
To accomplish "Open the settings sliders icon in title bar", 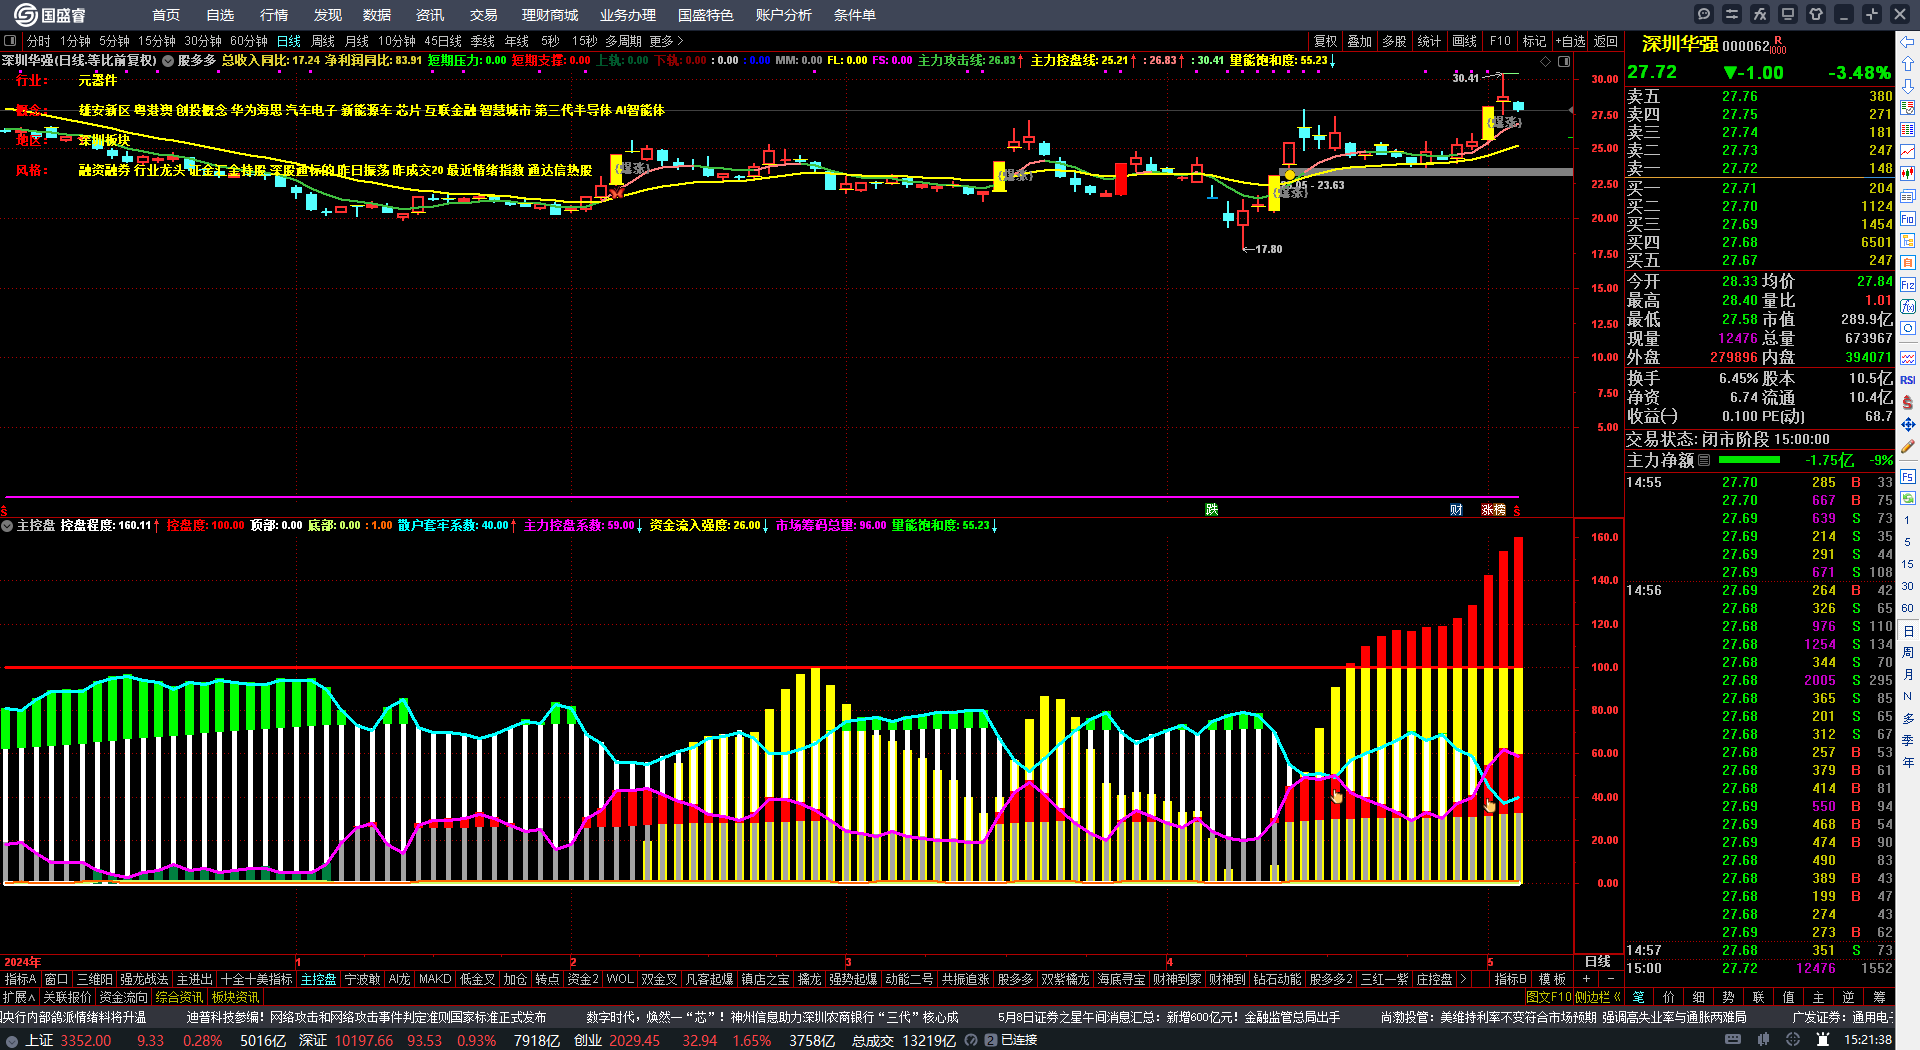I will [1732, 14].
